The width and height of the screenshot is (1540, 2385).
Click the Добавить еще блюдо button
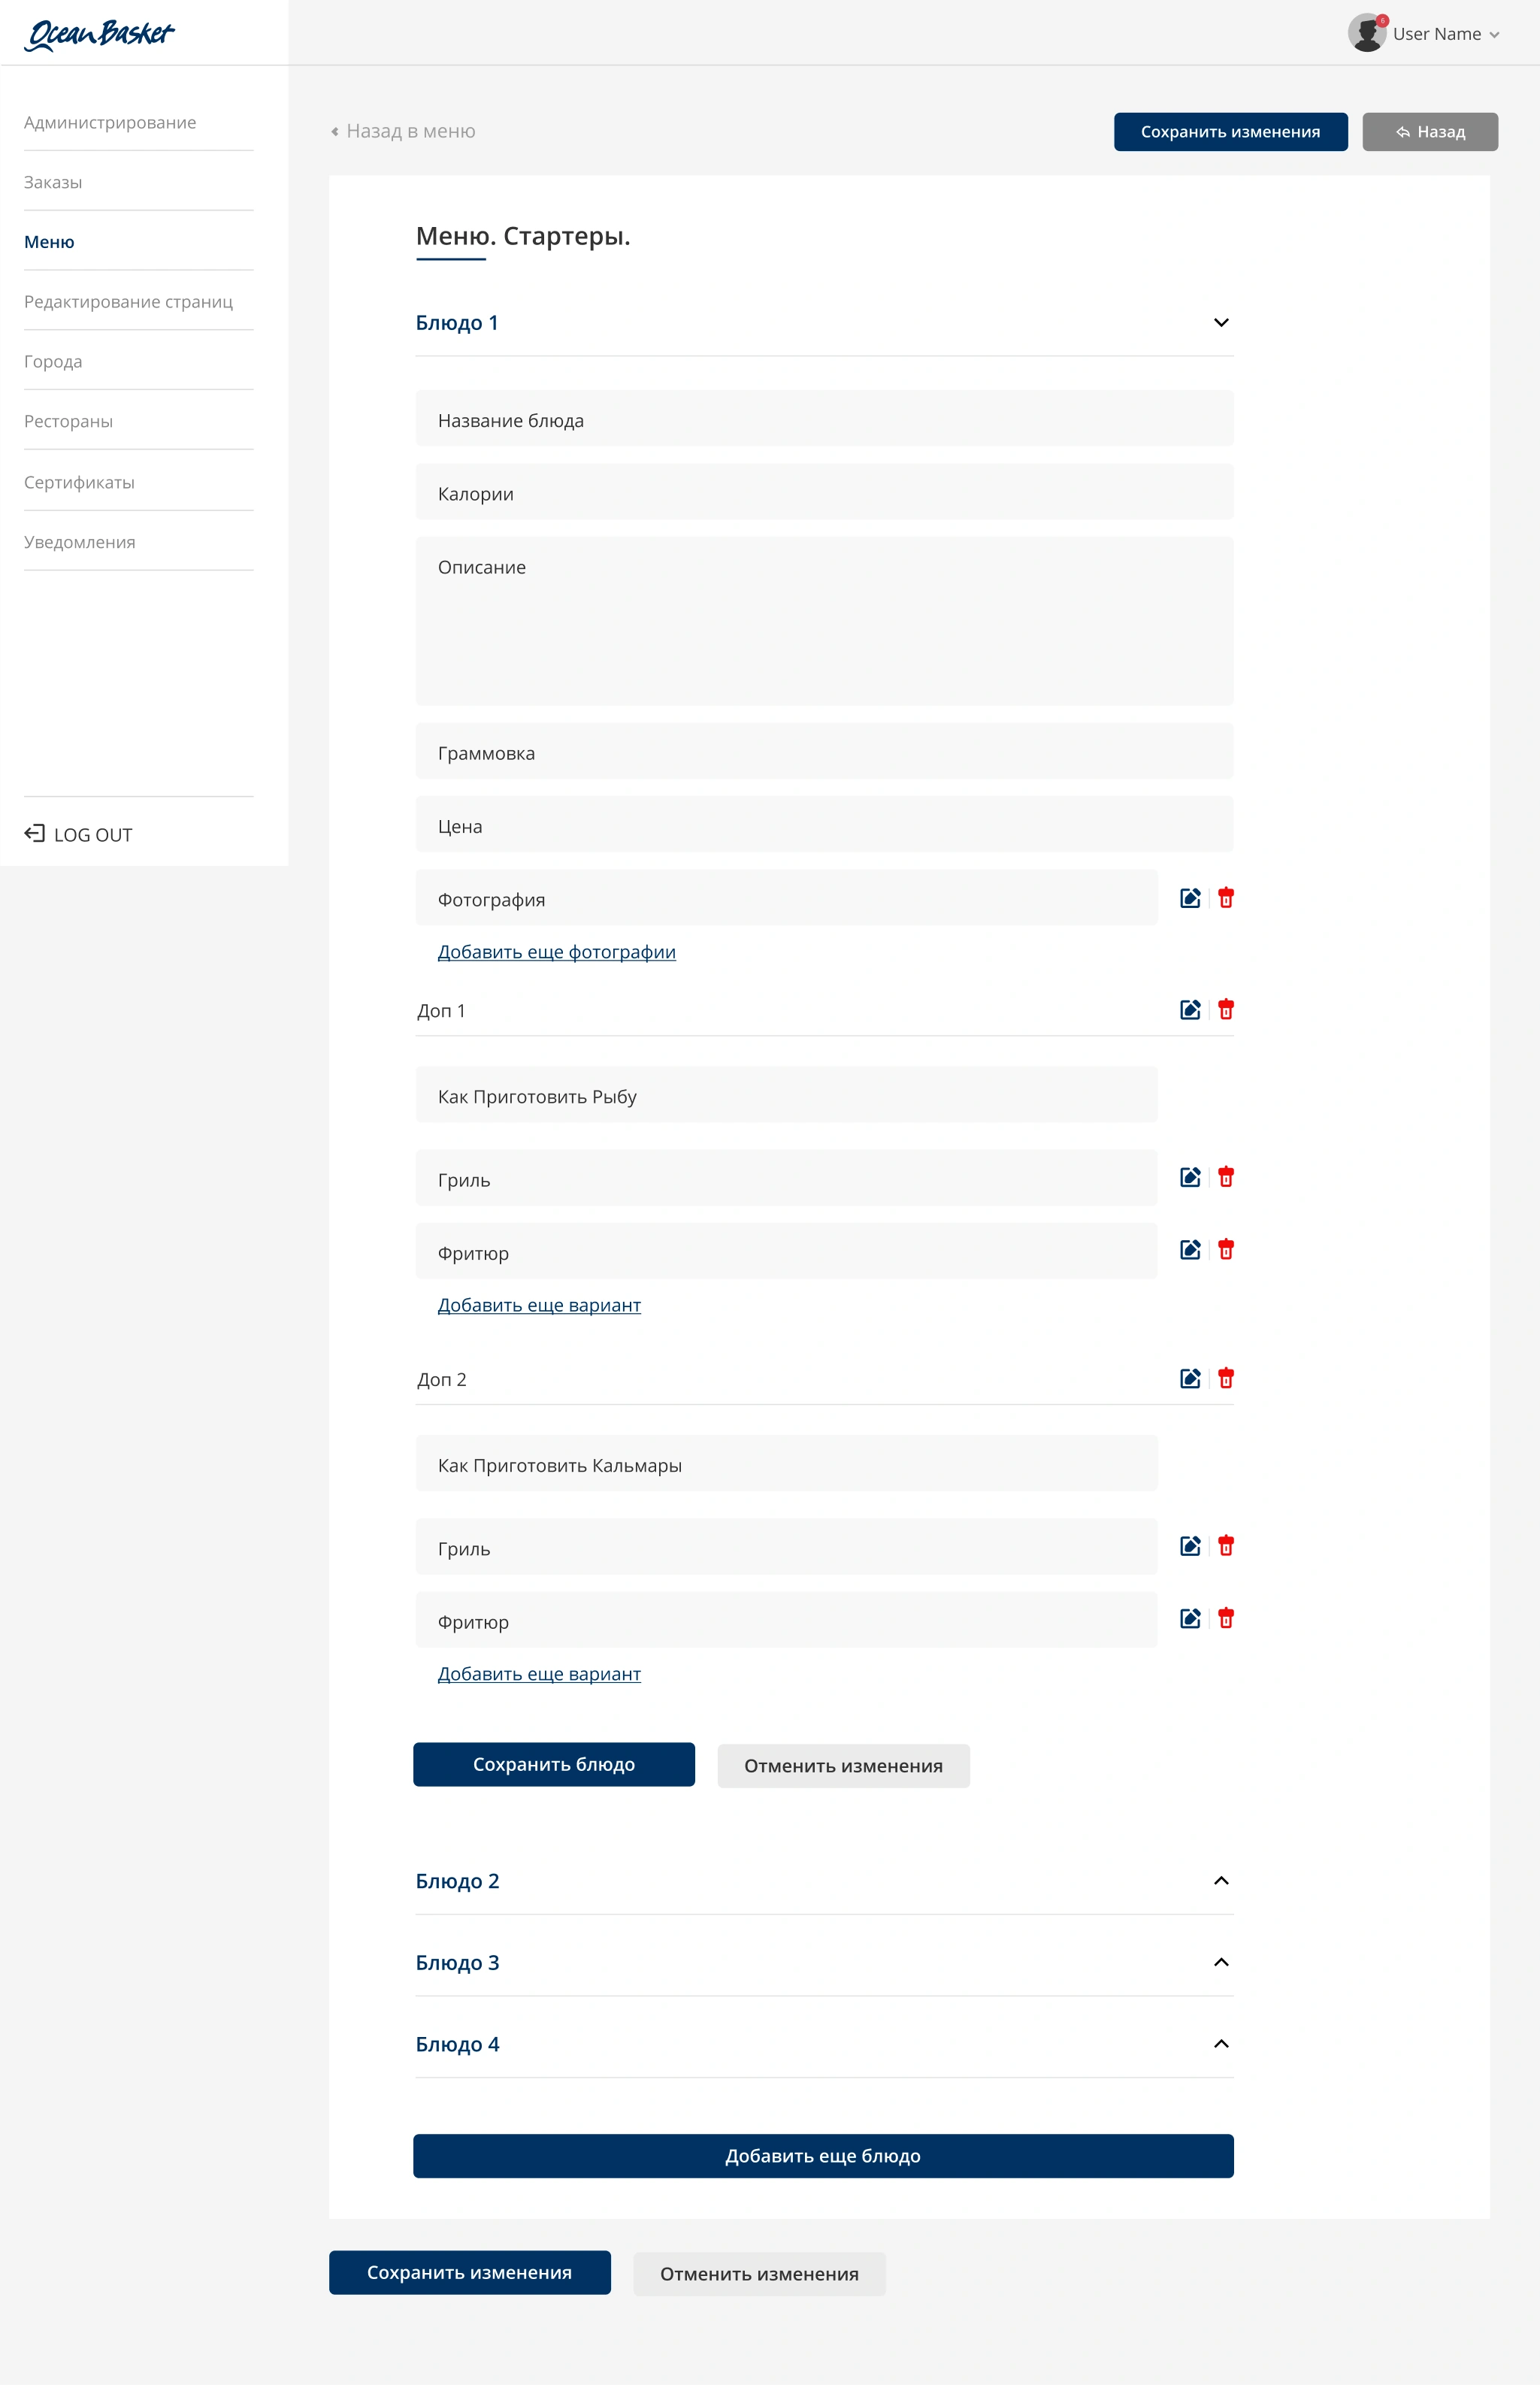pos(823,2156)
